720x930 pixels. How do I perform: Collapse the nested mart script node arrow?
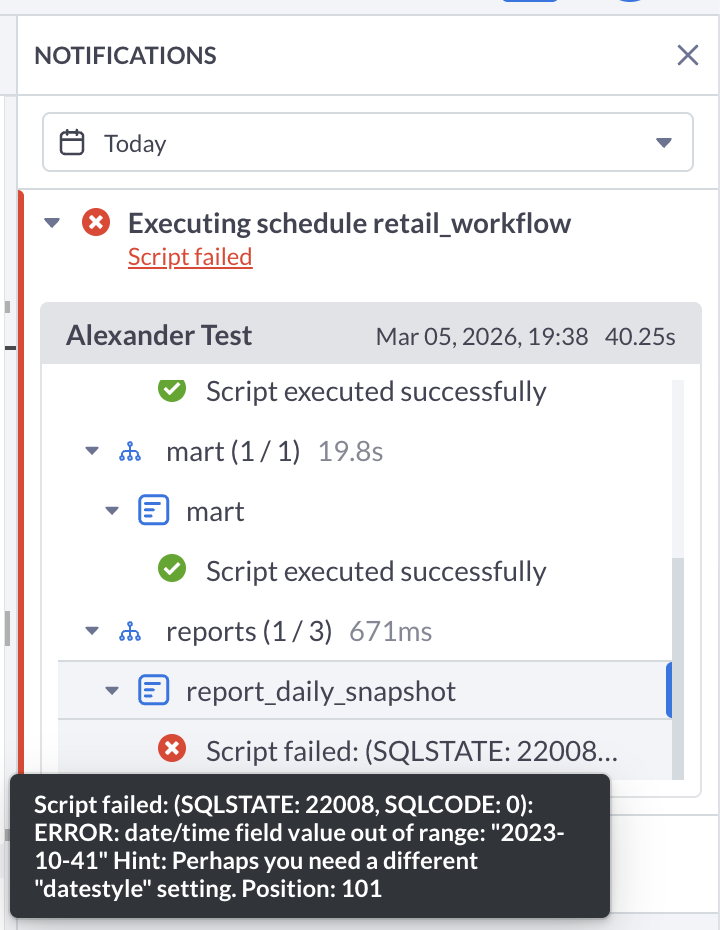point(112,512)
